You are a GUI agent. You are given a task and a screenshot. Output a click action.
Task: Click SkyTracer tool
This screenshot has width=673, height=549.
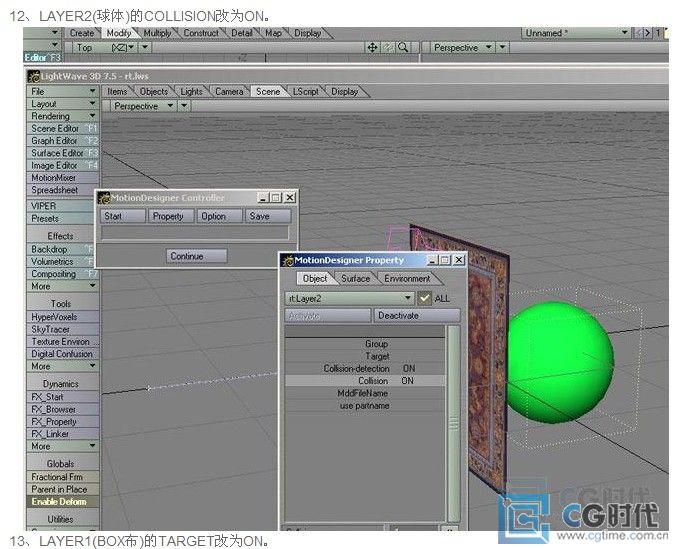[63, 329]
